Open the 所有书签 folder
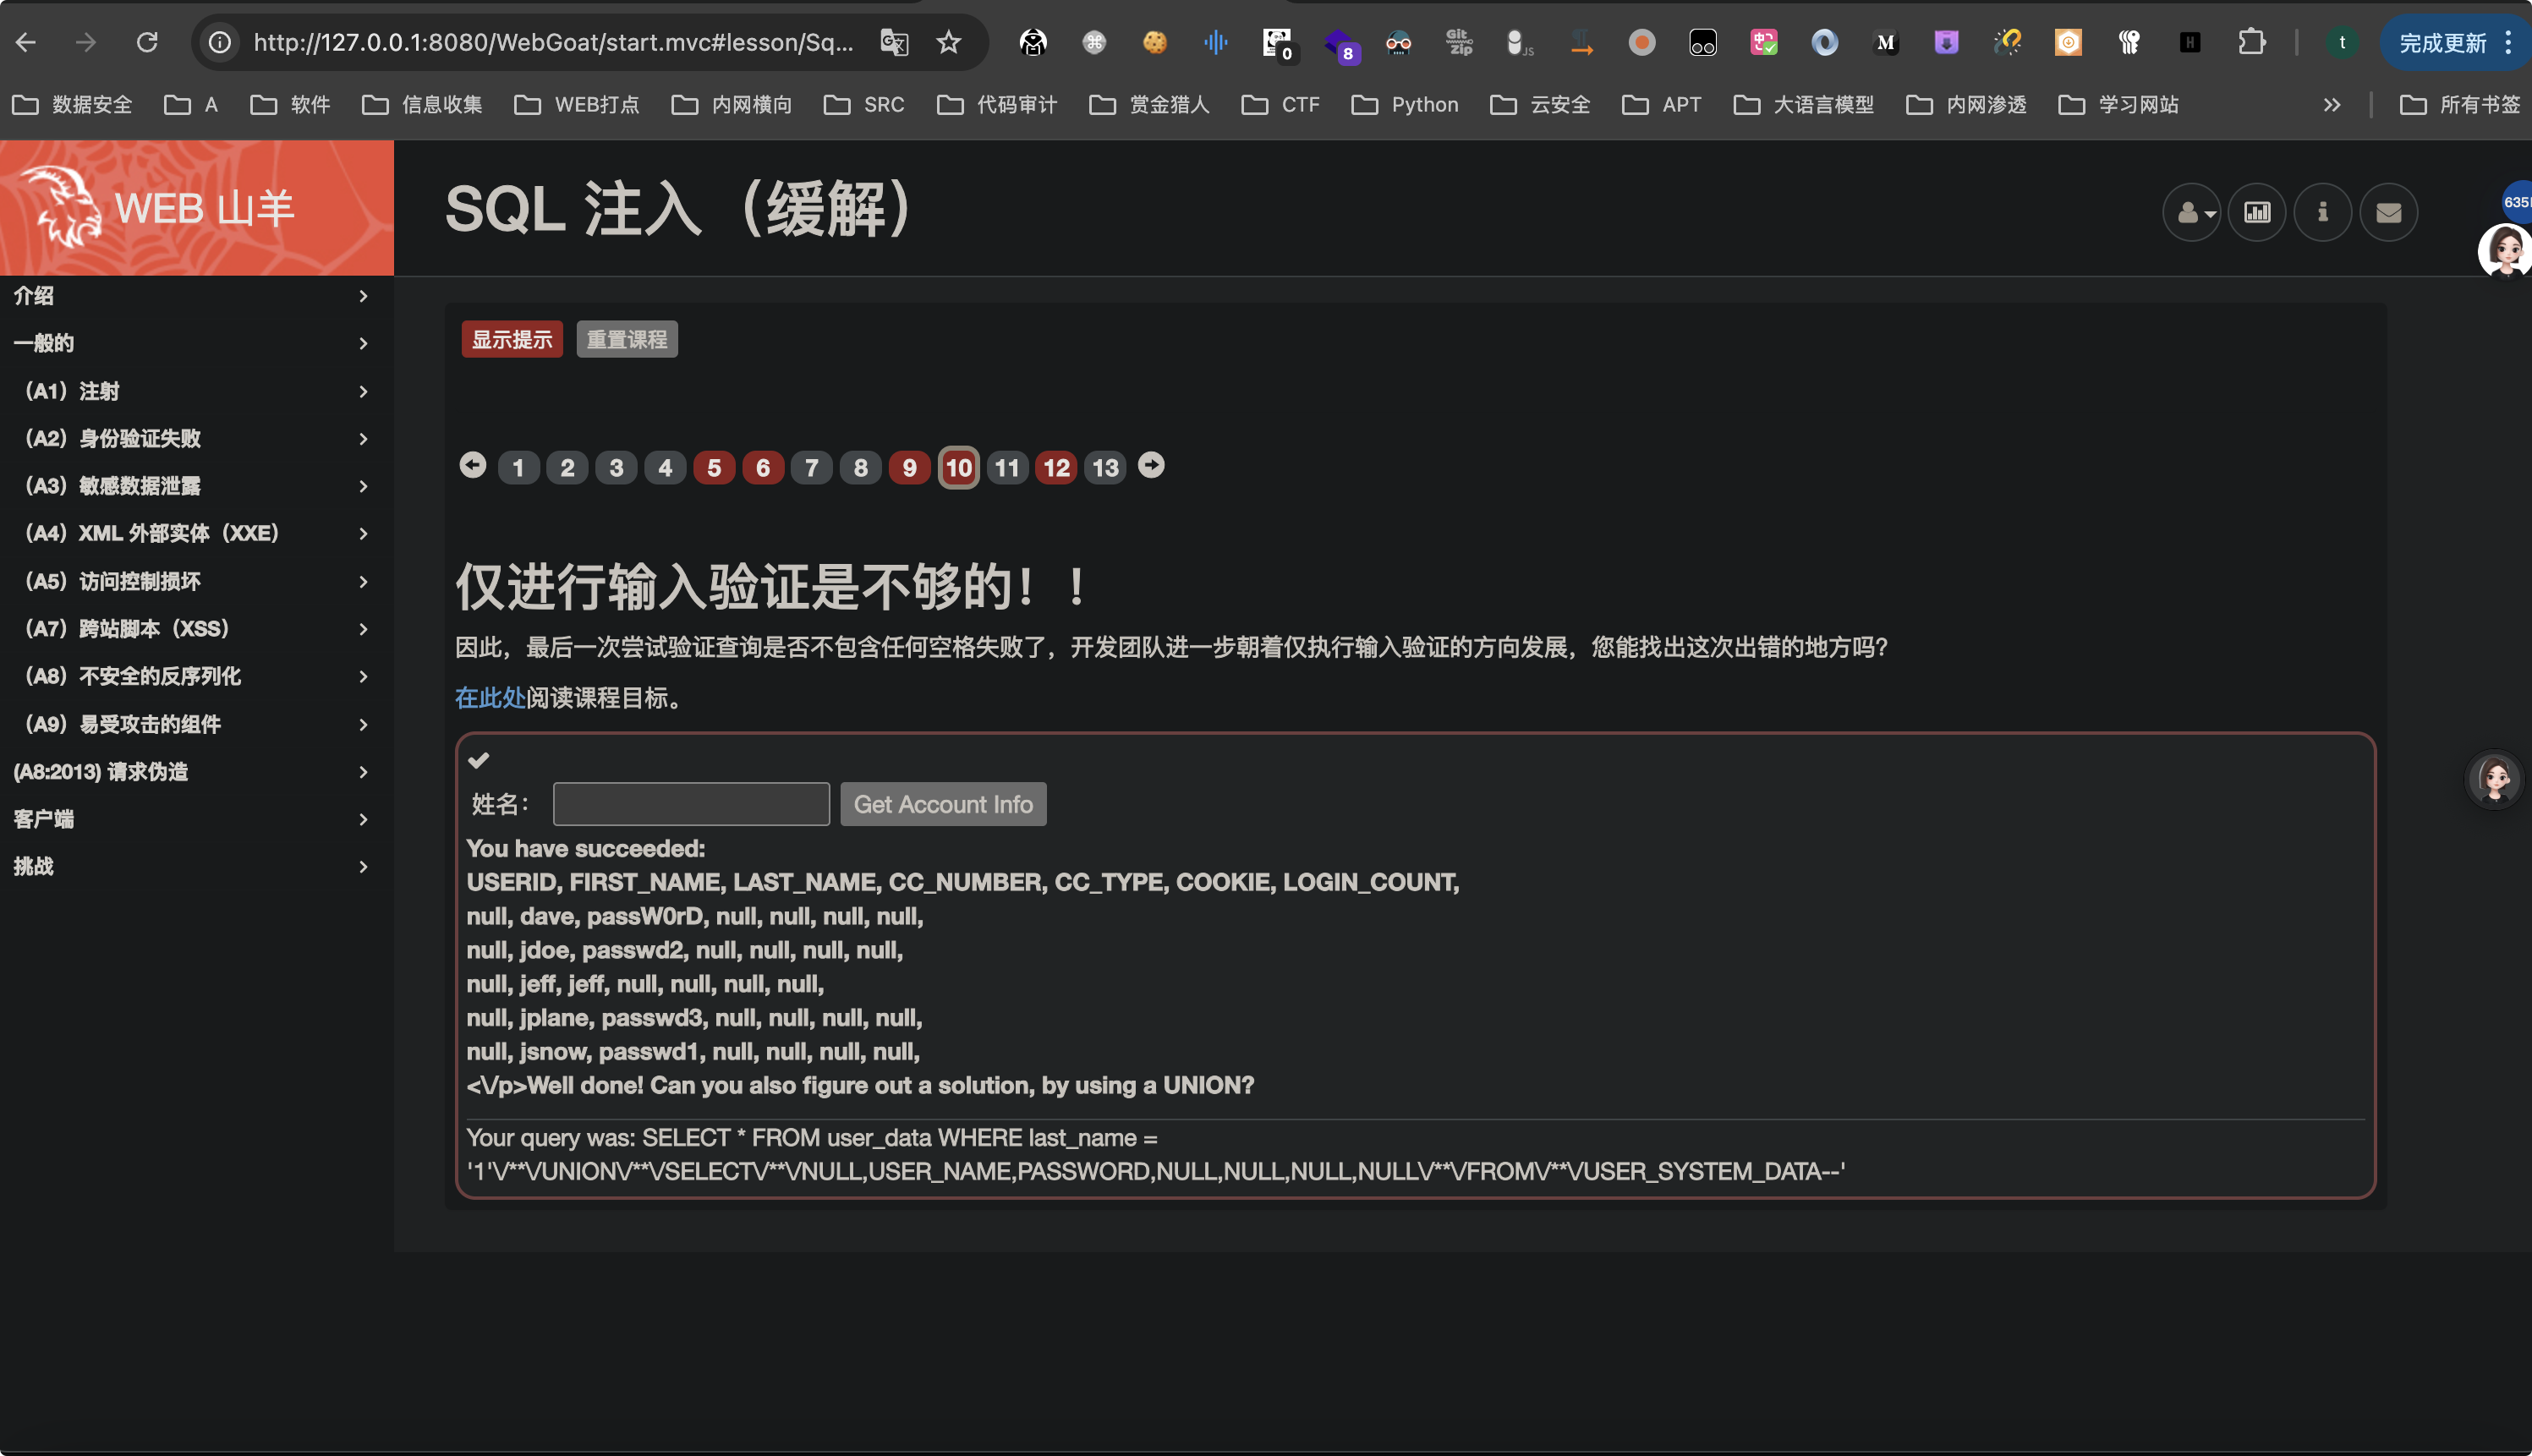The width and height of the screenshot is (2532, 1456). (2460, 104)
